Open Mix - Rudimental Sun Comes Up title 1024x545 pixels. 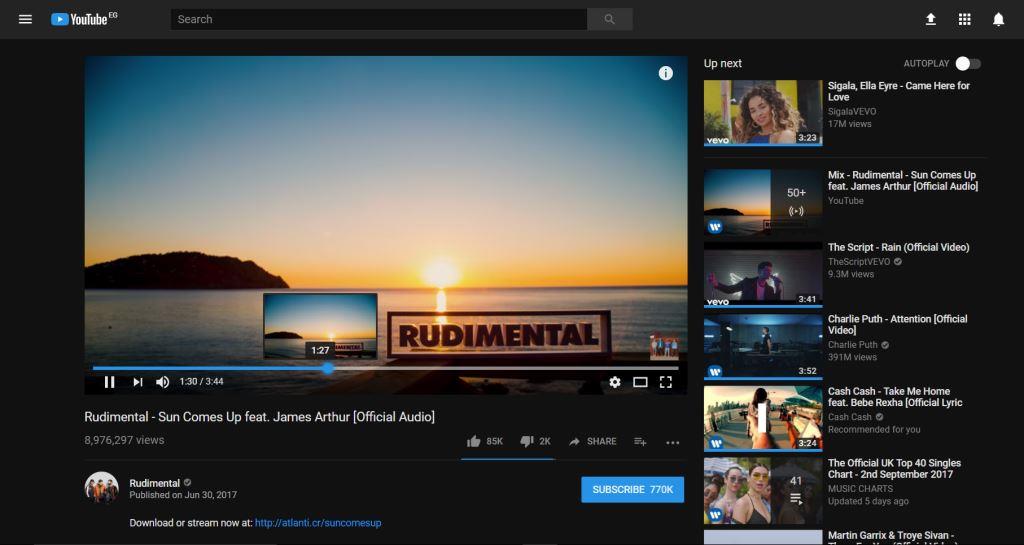pyautogui.click(x=903, y=181)
